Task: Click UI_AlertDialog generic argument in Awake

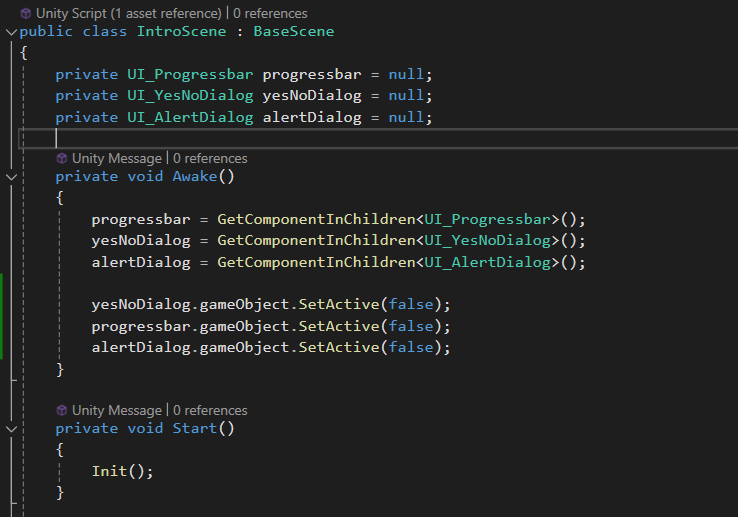Action: point(488,262)
